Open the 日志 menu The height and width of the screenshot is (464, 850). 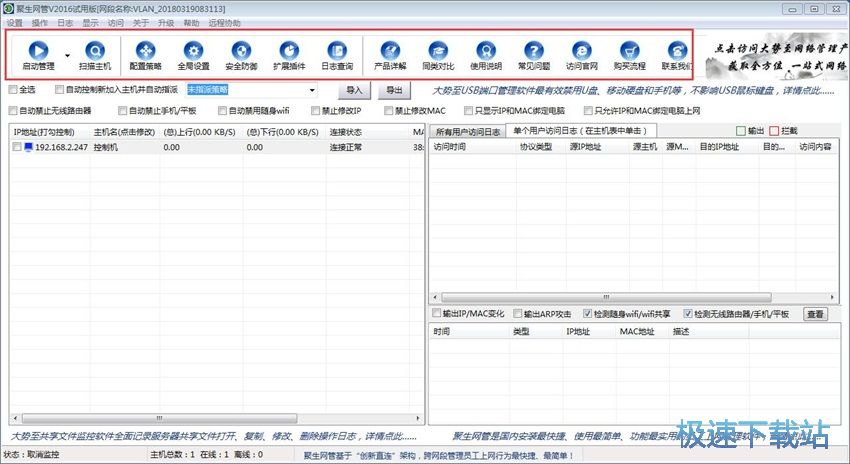tap(65, 23)
